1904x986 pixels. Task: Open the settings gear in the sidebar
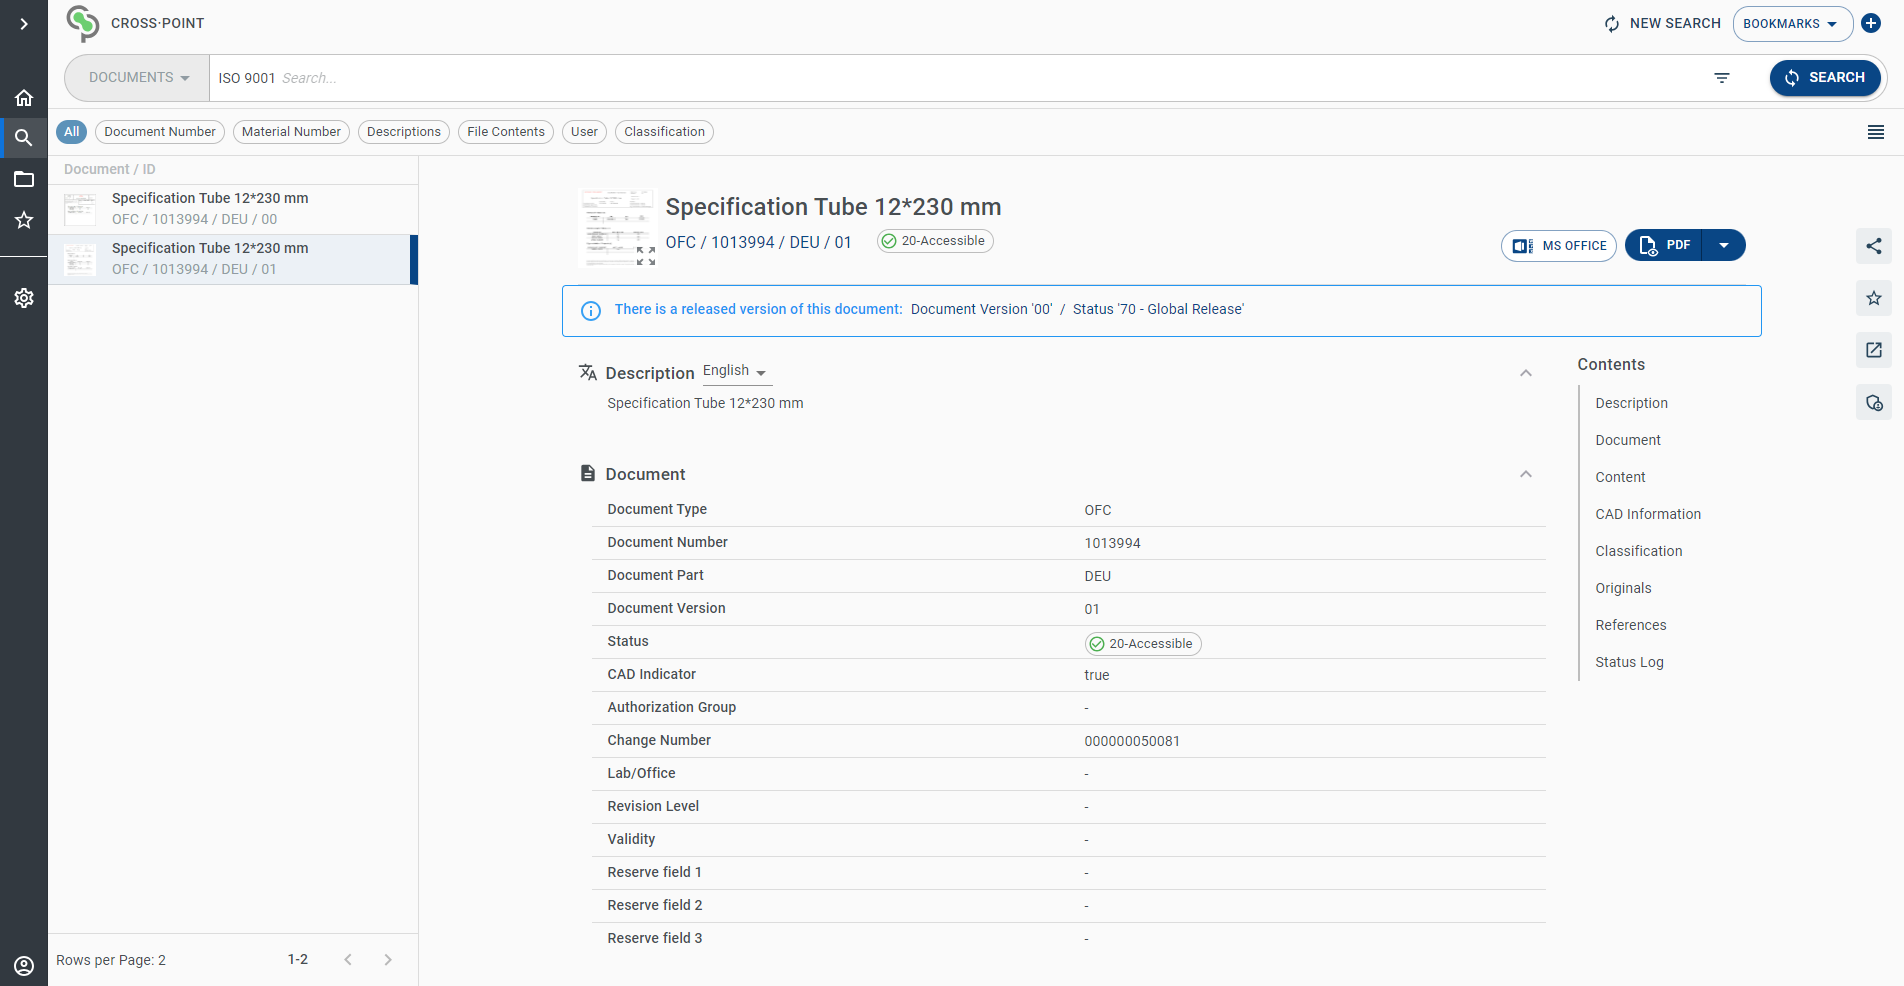24,298
